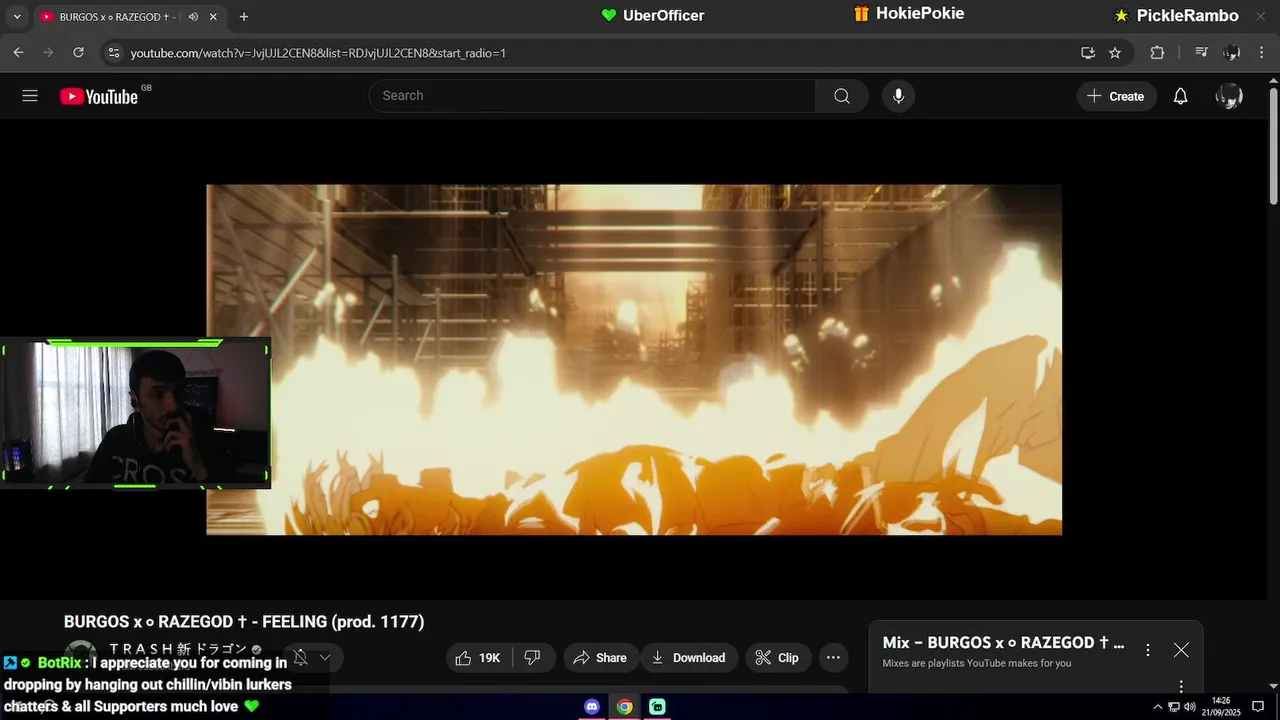Click the video player to pause
The width and height of the screenshot is (1280, 720).
tap(634, 360)
